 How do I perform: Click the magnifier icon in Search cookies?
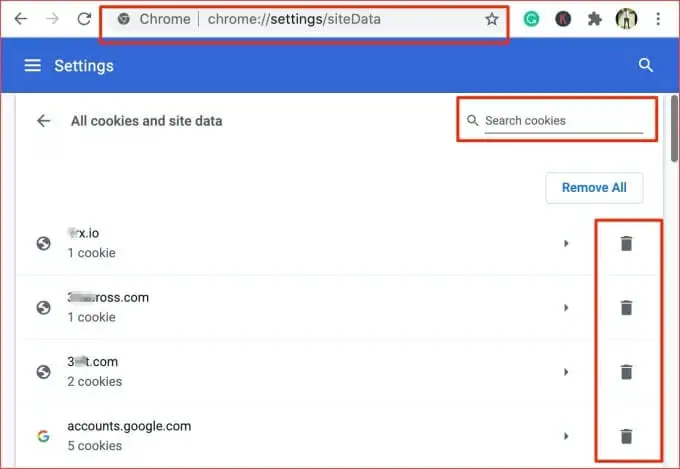click(473, 120)
